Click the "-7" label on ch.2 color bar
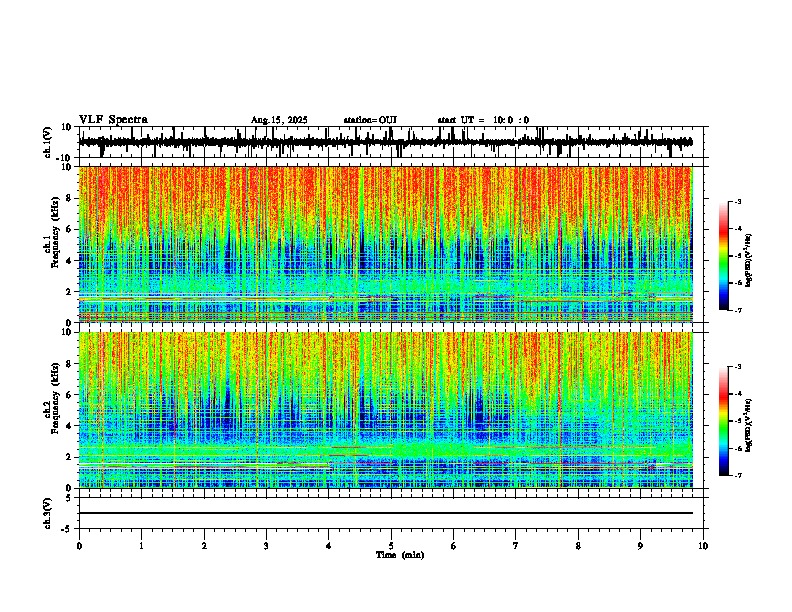The width and height of the screenshot is (792, 612). coord(738,475)
